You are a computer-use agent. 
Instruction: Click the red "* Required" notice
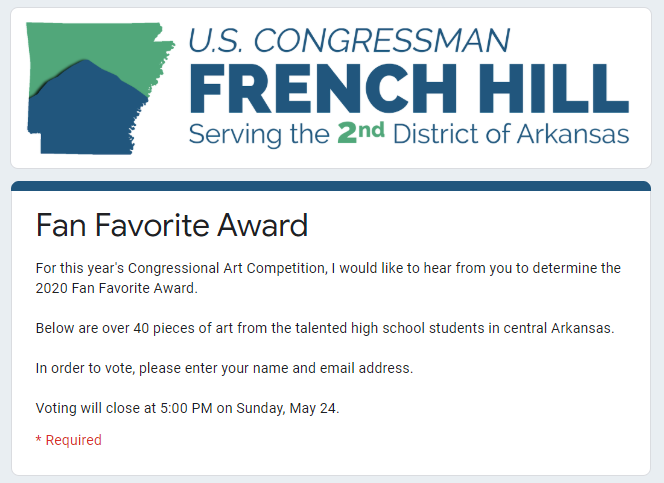click(68, 440)
